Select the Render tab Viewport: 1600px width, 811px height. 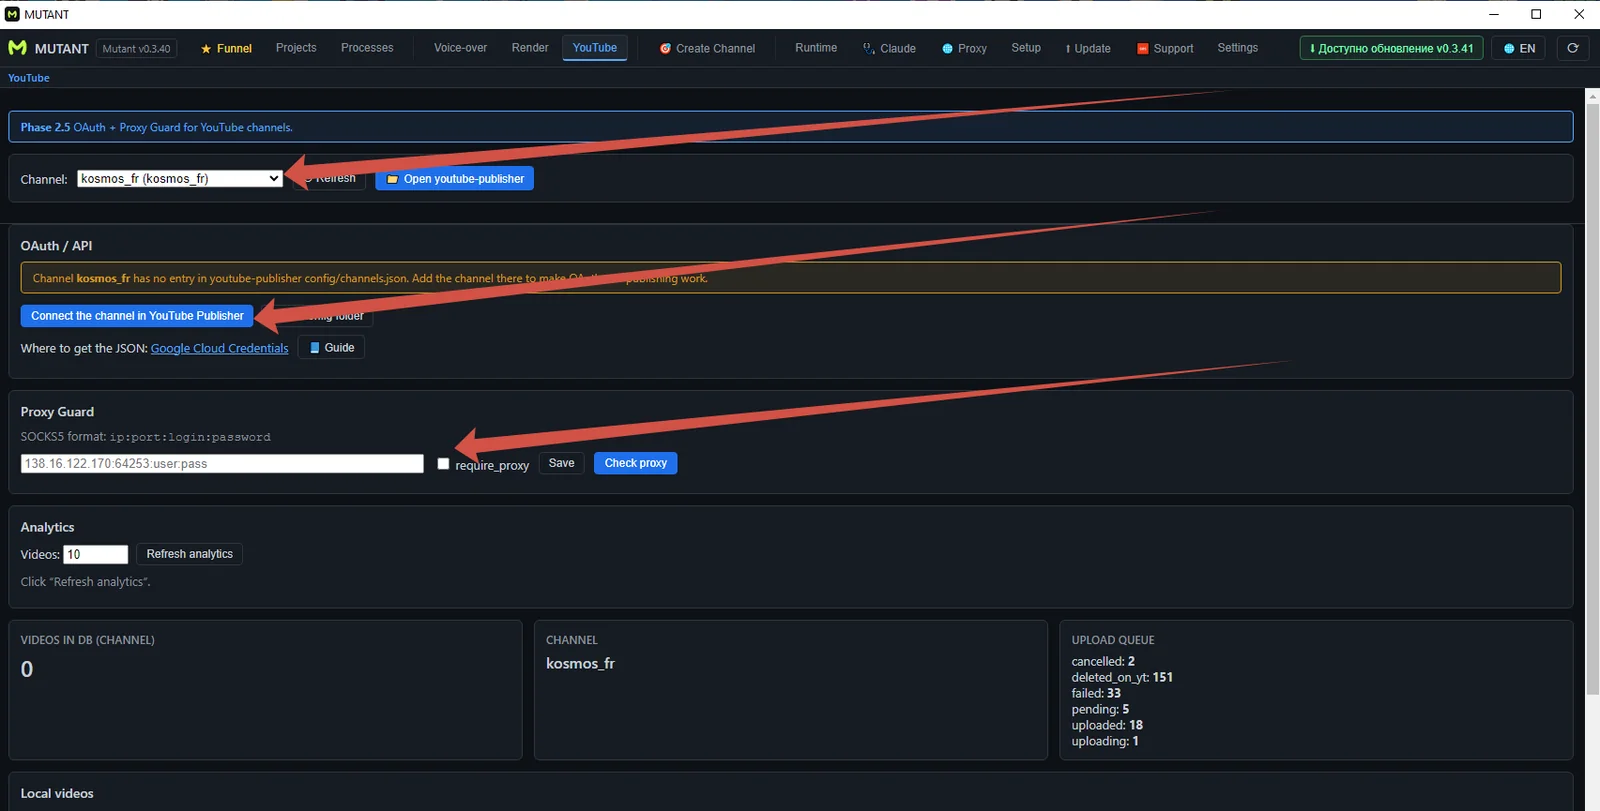click(x=530, y=48)
